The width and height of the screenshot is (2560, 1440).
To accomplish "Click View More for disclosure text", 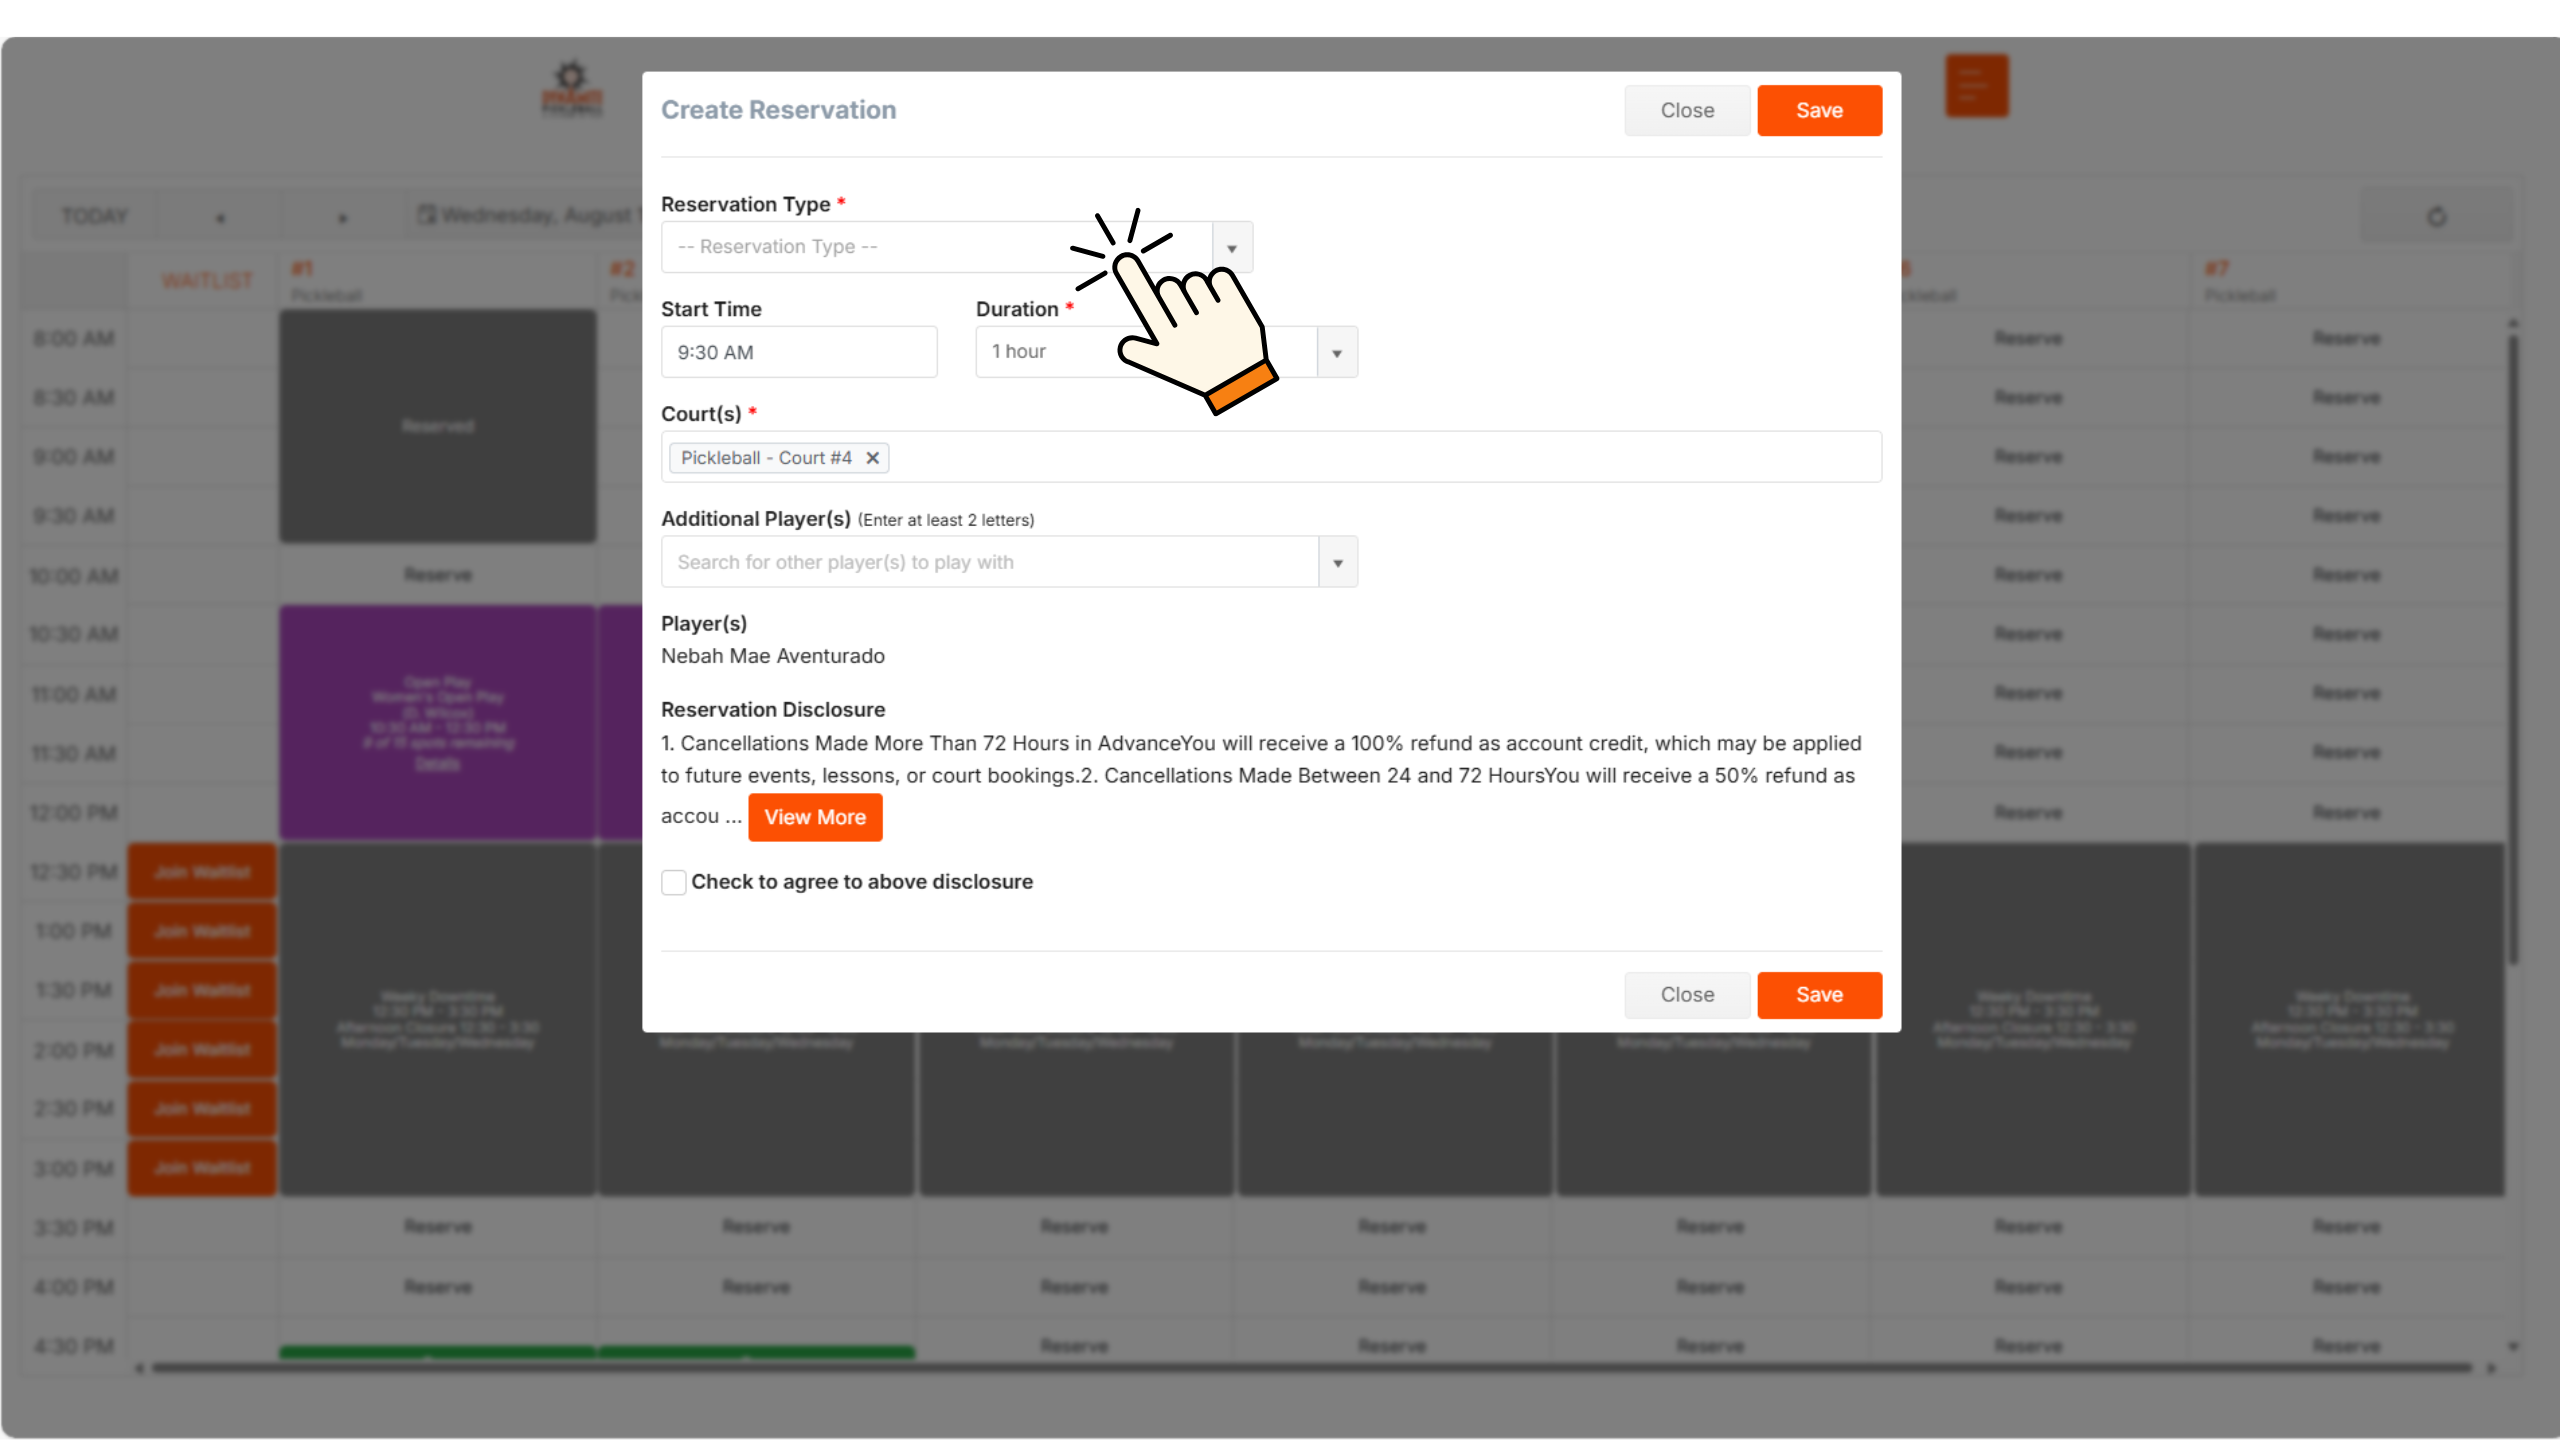I will click(815, 817).
